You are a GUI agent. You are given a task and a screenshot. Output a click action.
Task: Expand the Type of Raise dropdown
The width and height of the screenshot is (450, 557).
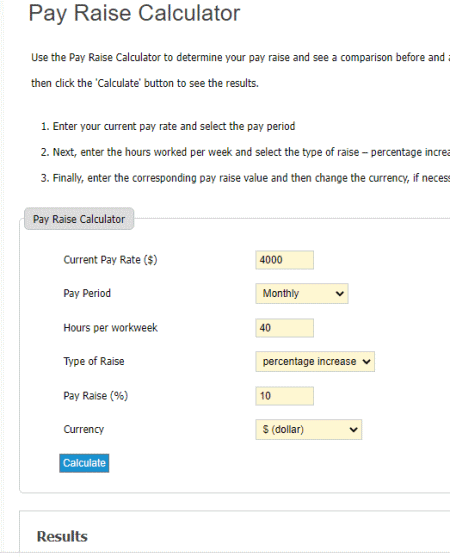tap(315, 362)
